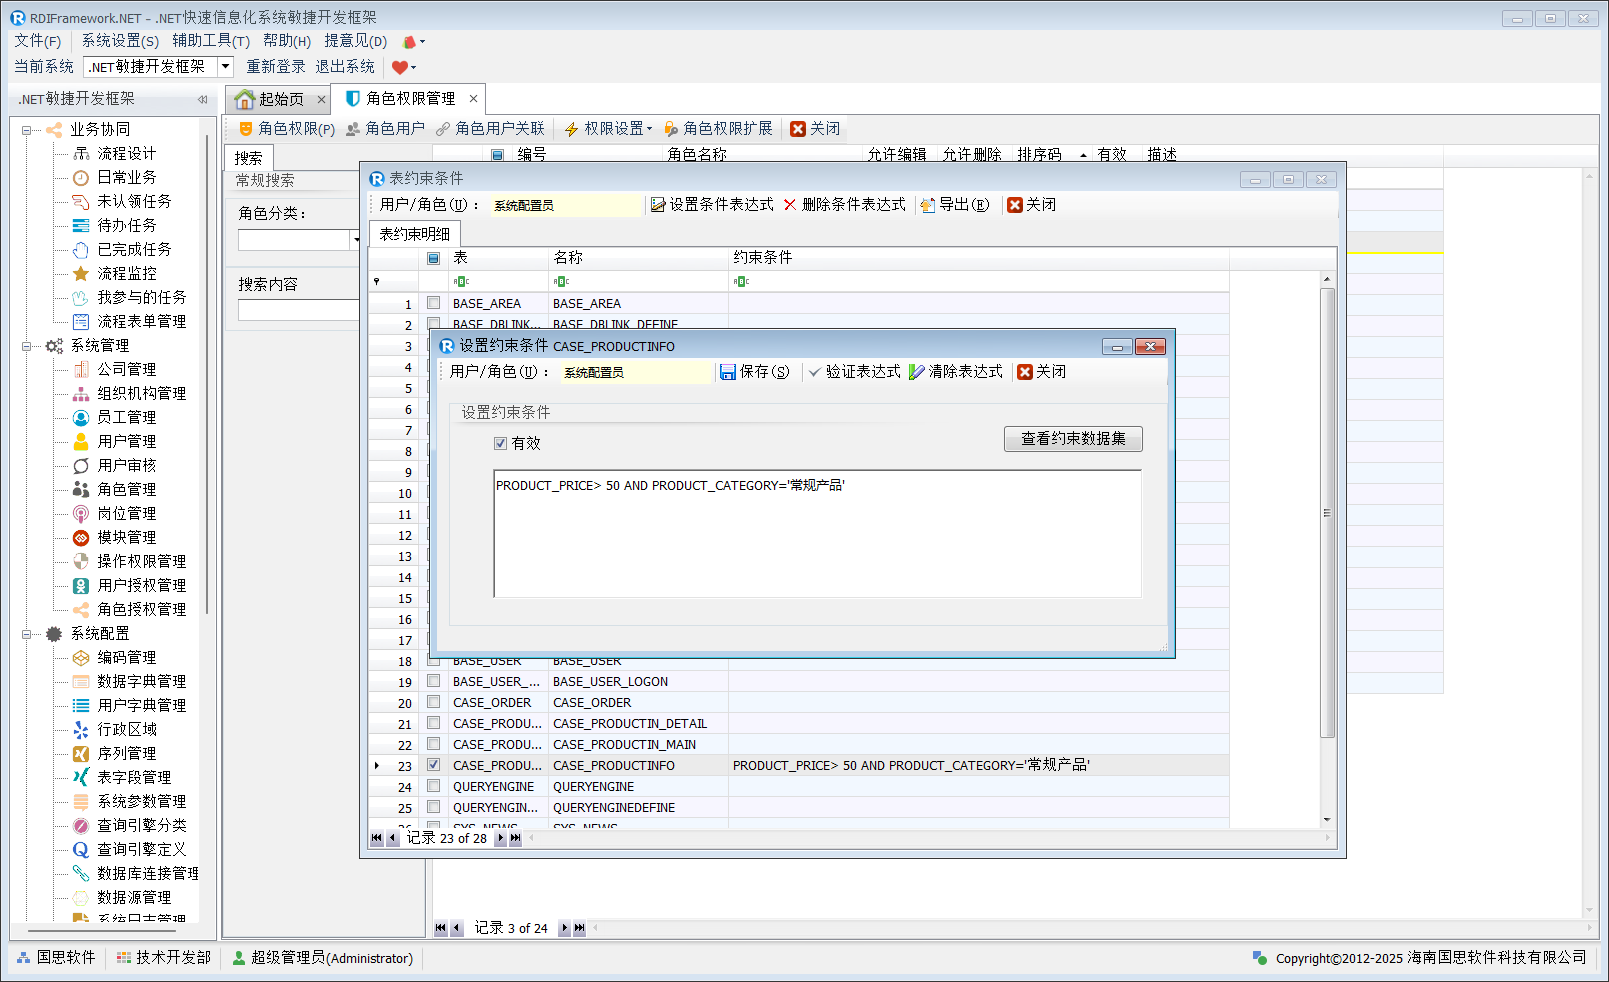The height and width of the screenshot is (982, 1609).
Task: Open the 系统设置 menu
Action: tap(120, 41)
